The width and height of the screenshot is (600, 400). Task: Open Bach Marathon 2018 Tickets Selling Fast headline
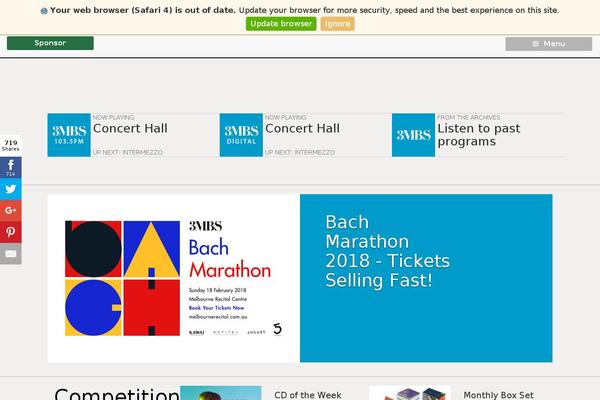point(387,251)
